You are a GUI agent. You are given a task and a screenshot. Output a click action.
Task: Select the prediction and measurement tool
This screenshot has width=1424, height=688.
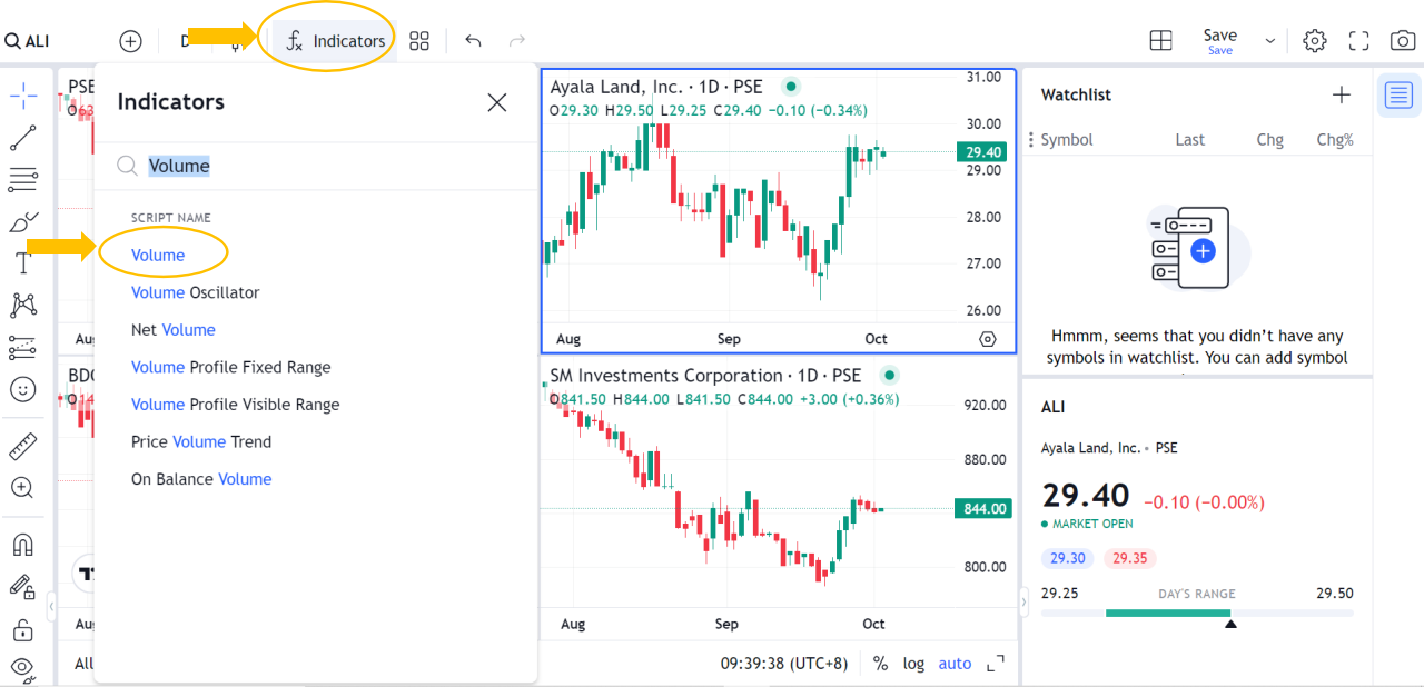coord(23,347)
